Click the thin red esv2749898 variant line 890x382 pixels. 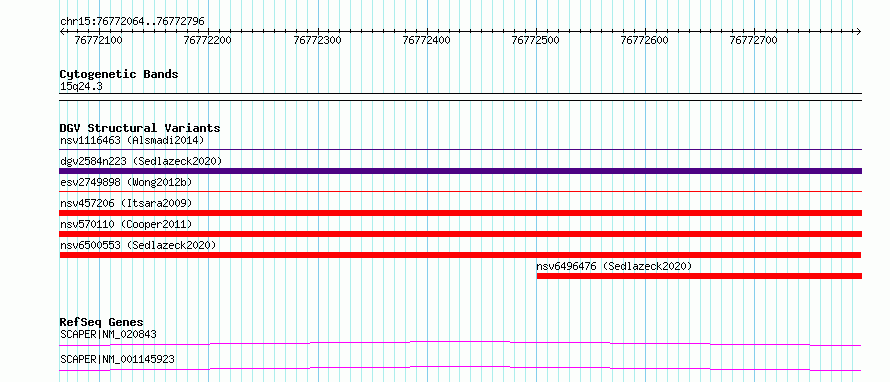[x=460, y=192]
